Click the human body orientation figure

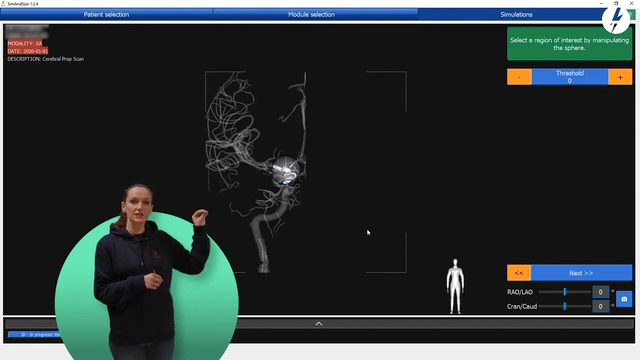click(455, 286)
